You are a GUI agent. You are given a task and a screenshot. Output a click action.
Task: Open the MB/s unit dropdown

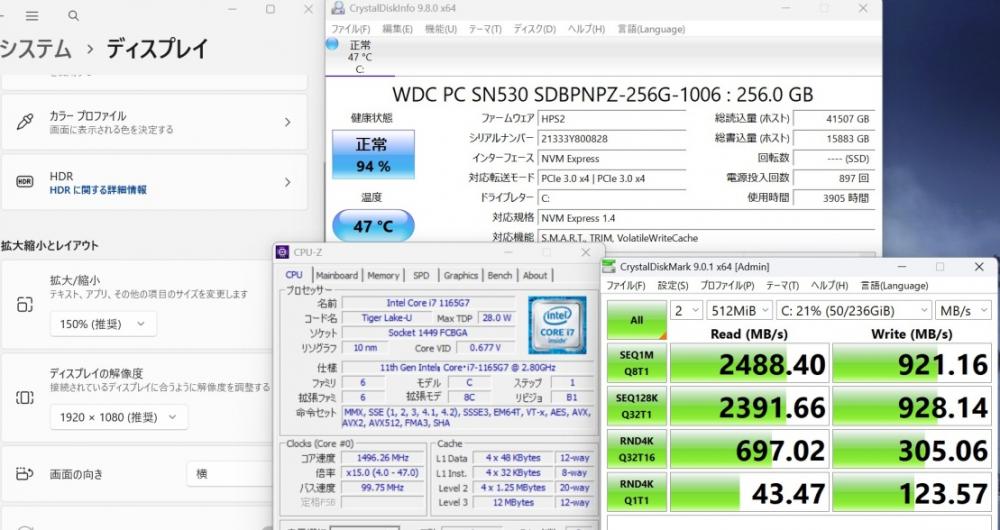coord(964,311)
